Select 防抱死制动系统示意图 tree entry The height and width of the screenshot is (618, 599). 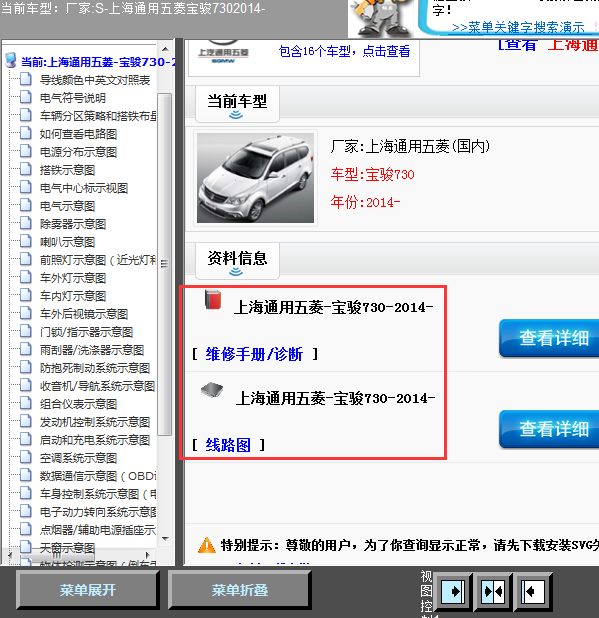[x=95, y=368]
